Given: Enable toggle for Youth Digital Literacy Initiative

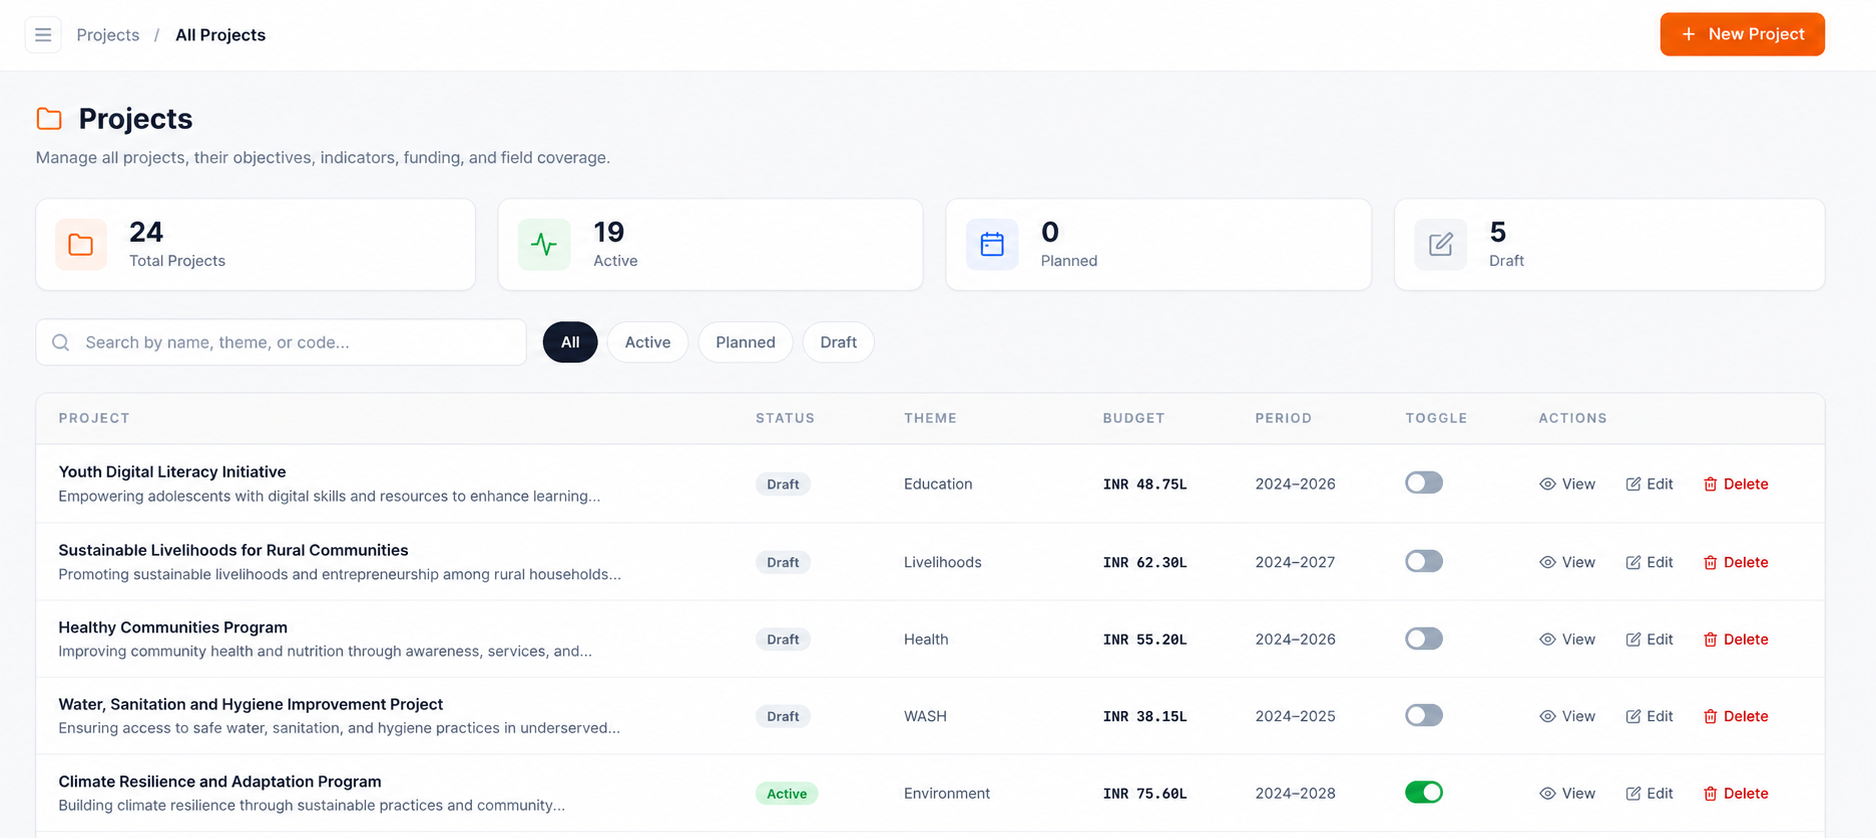Looking at the screenshot, I should pos(1424,483).
